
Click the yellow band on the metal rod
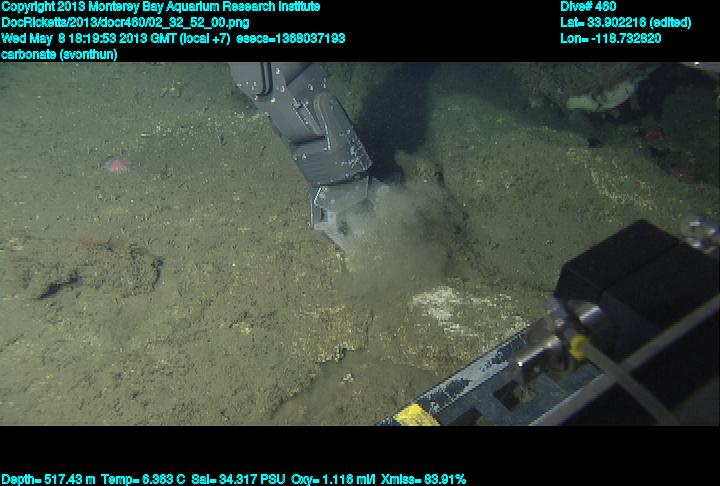point(578,346)
